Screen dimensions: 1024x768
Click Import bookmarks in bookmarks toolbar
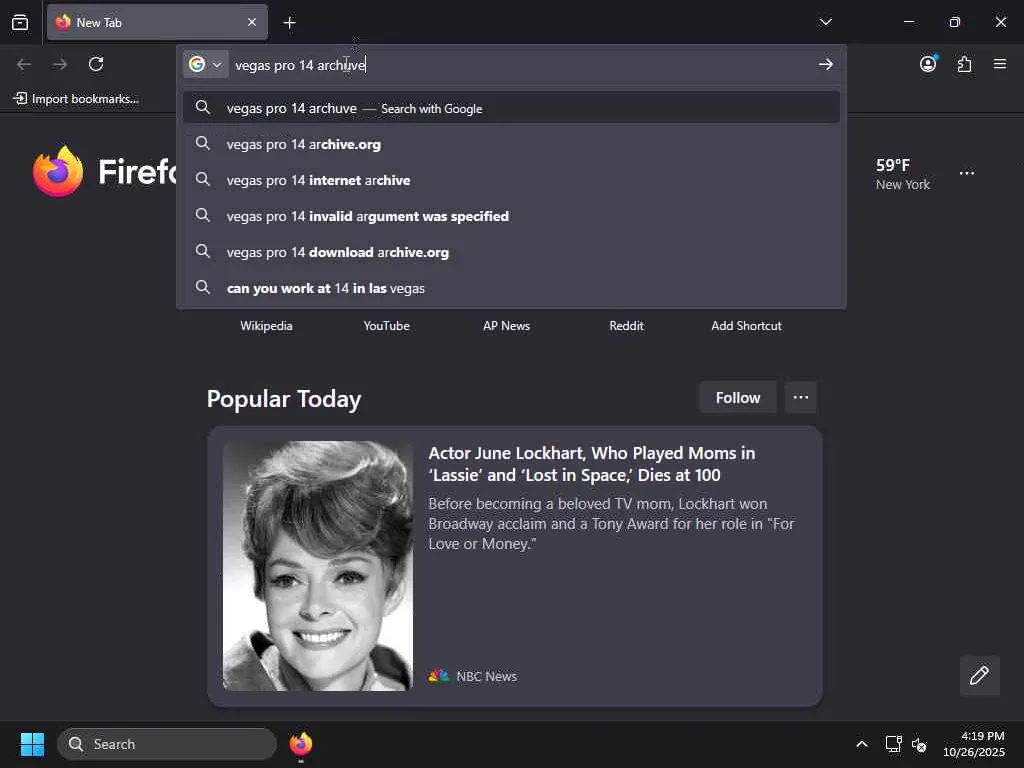click(76, 99)
